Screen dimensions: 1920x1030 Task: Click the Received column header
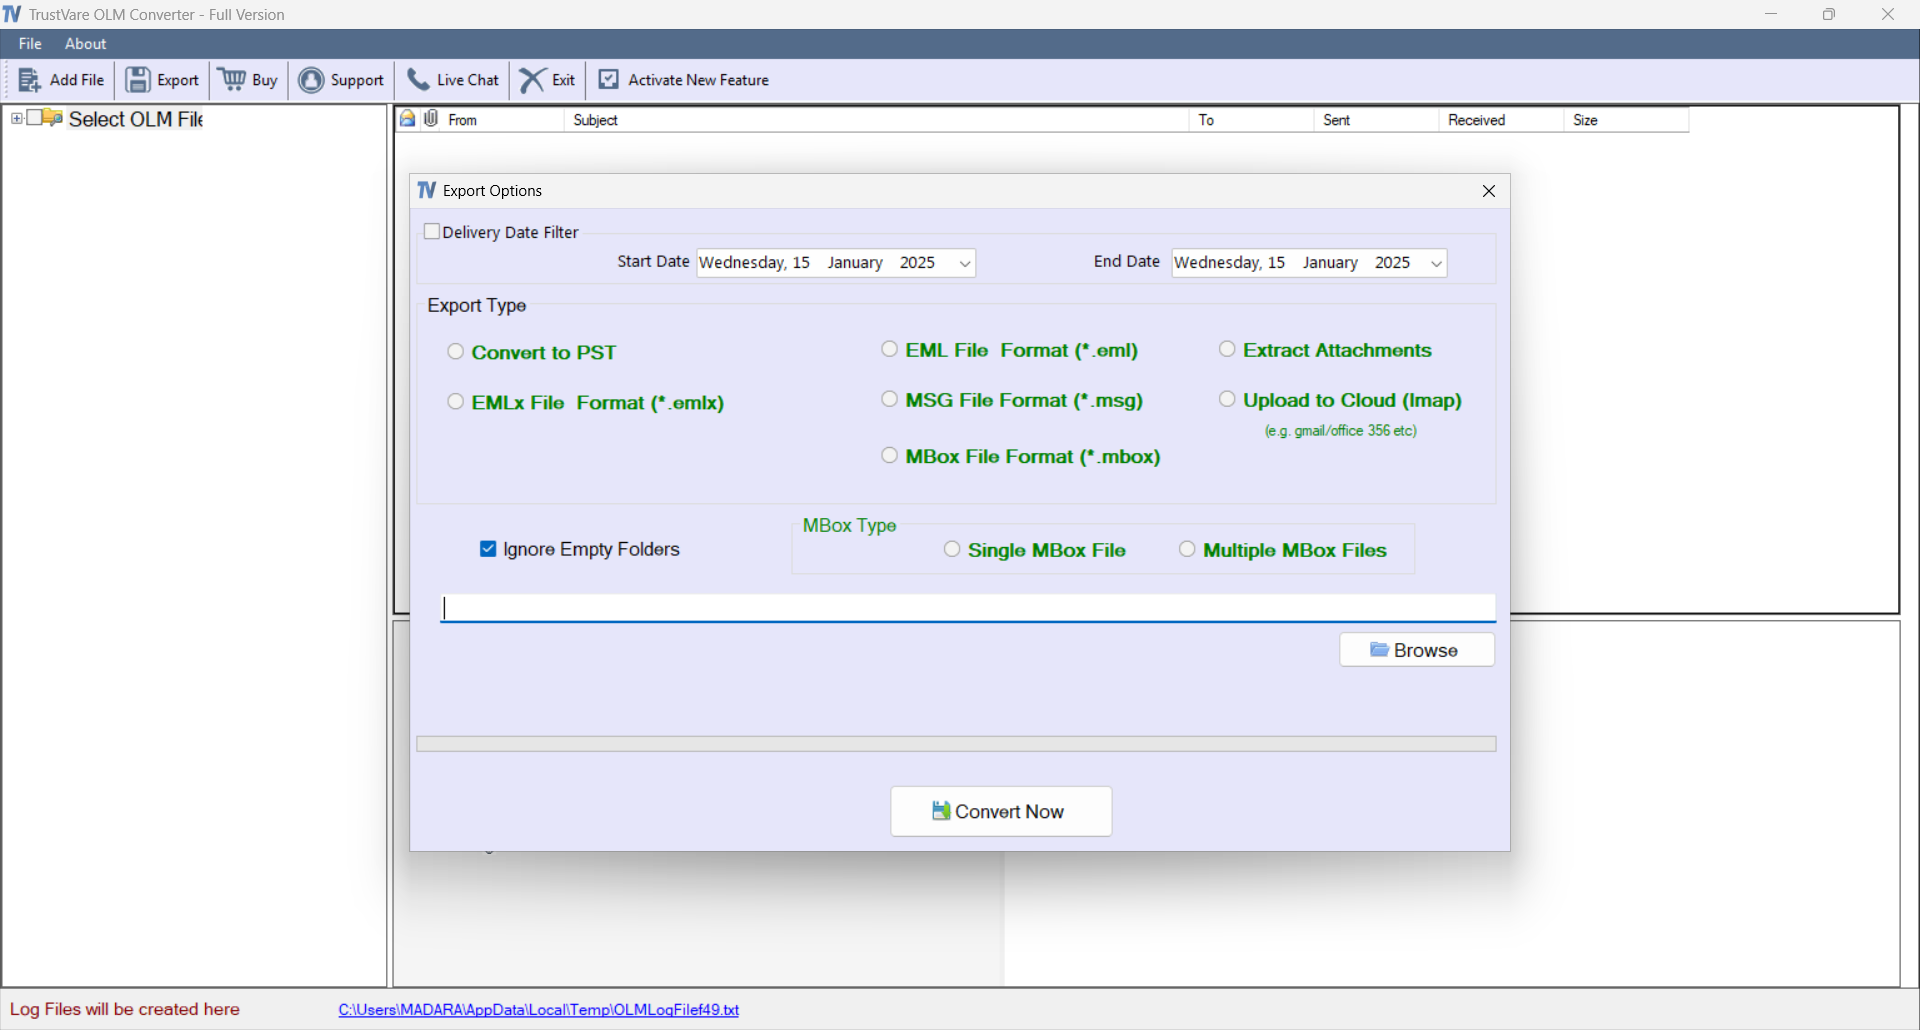click(x=1501, y=120)
